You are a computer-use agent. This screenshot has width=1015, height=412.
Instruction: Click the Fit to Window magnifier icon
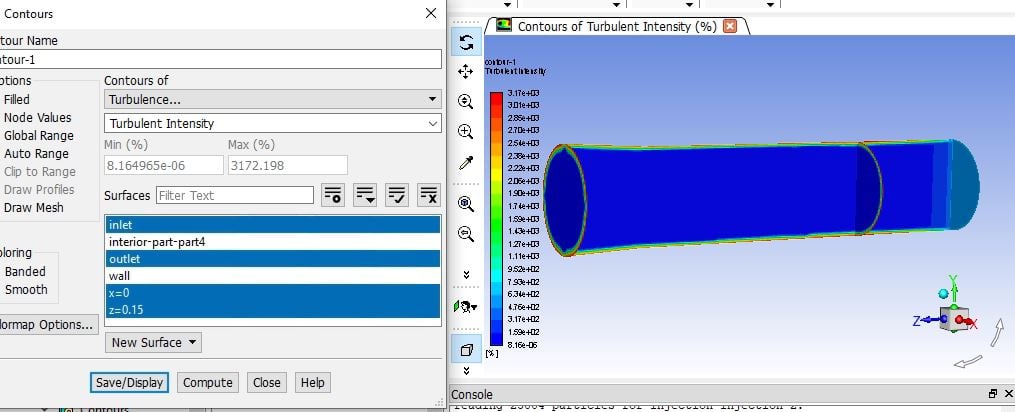tap(465, 203)
